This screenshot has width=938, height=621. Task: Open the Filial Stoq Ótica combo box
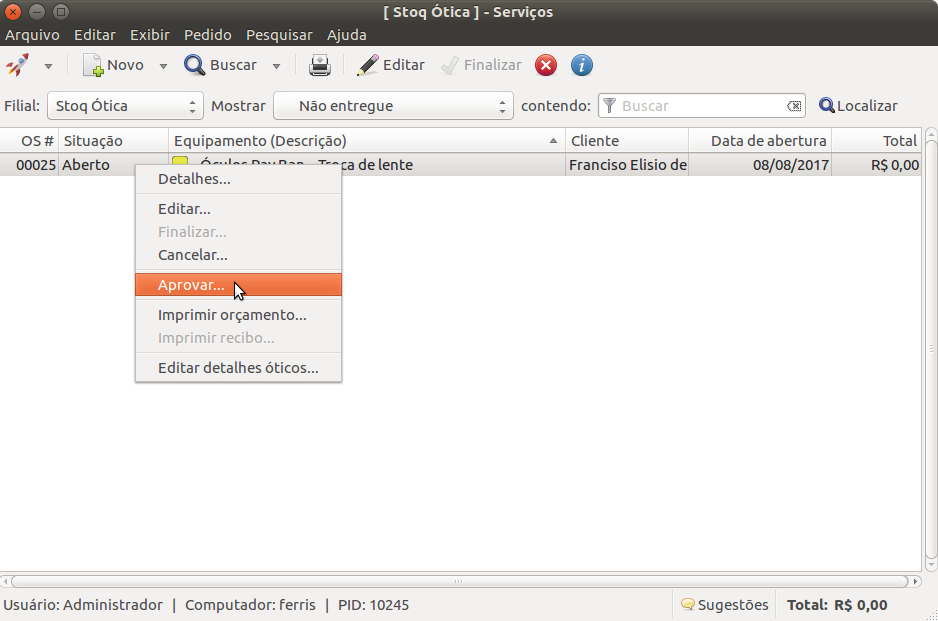125,106
